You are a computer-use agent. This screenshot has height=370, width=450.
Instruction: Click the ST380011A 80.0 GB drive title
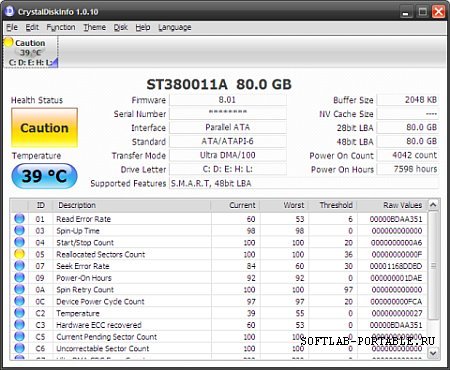[219, 84]
